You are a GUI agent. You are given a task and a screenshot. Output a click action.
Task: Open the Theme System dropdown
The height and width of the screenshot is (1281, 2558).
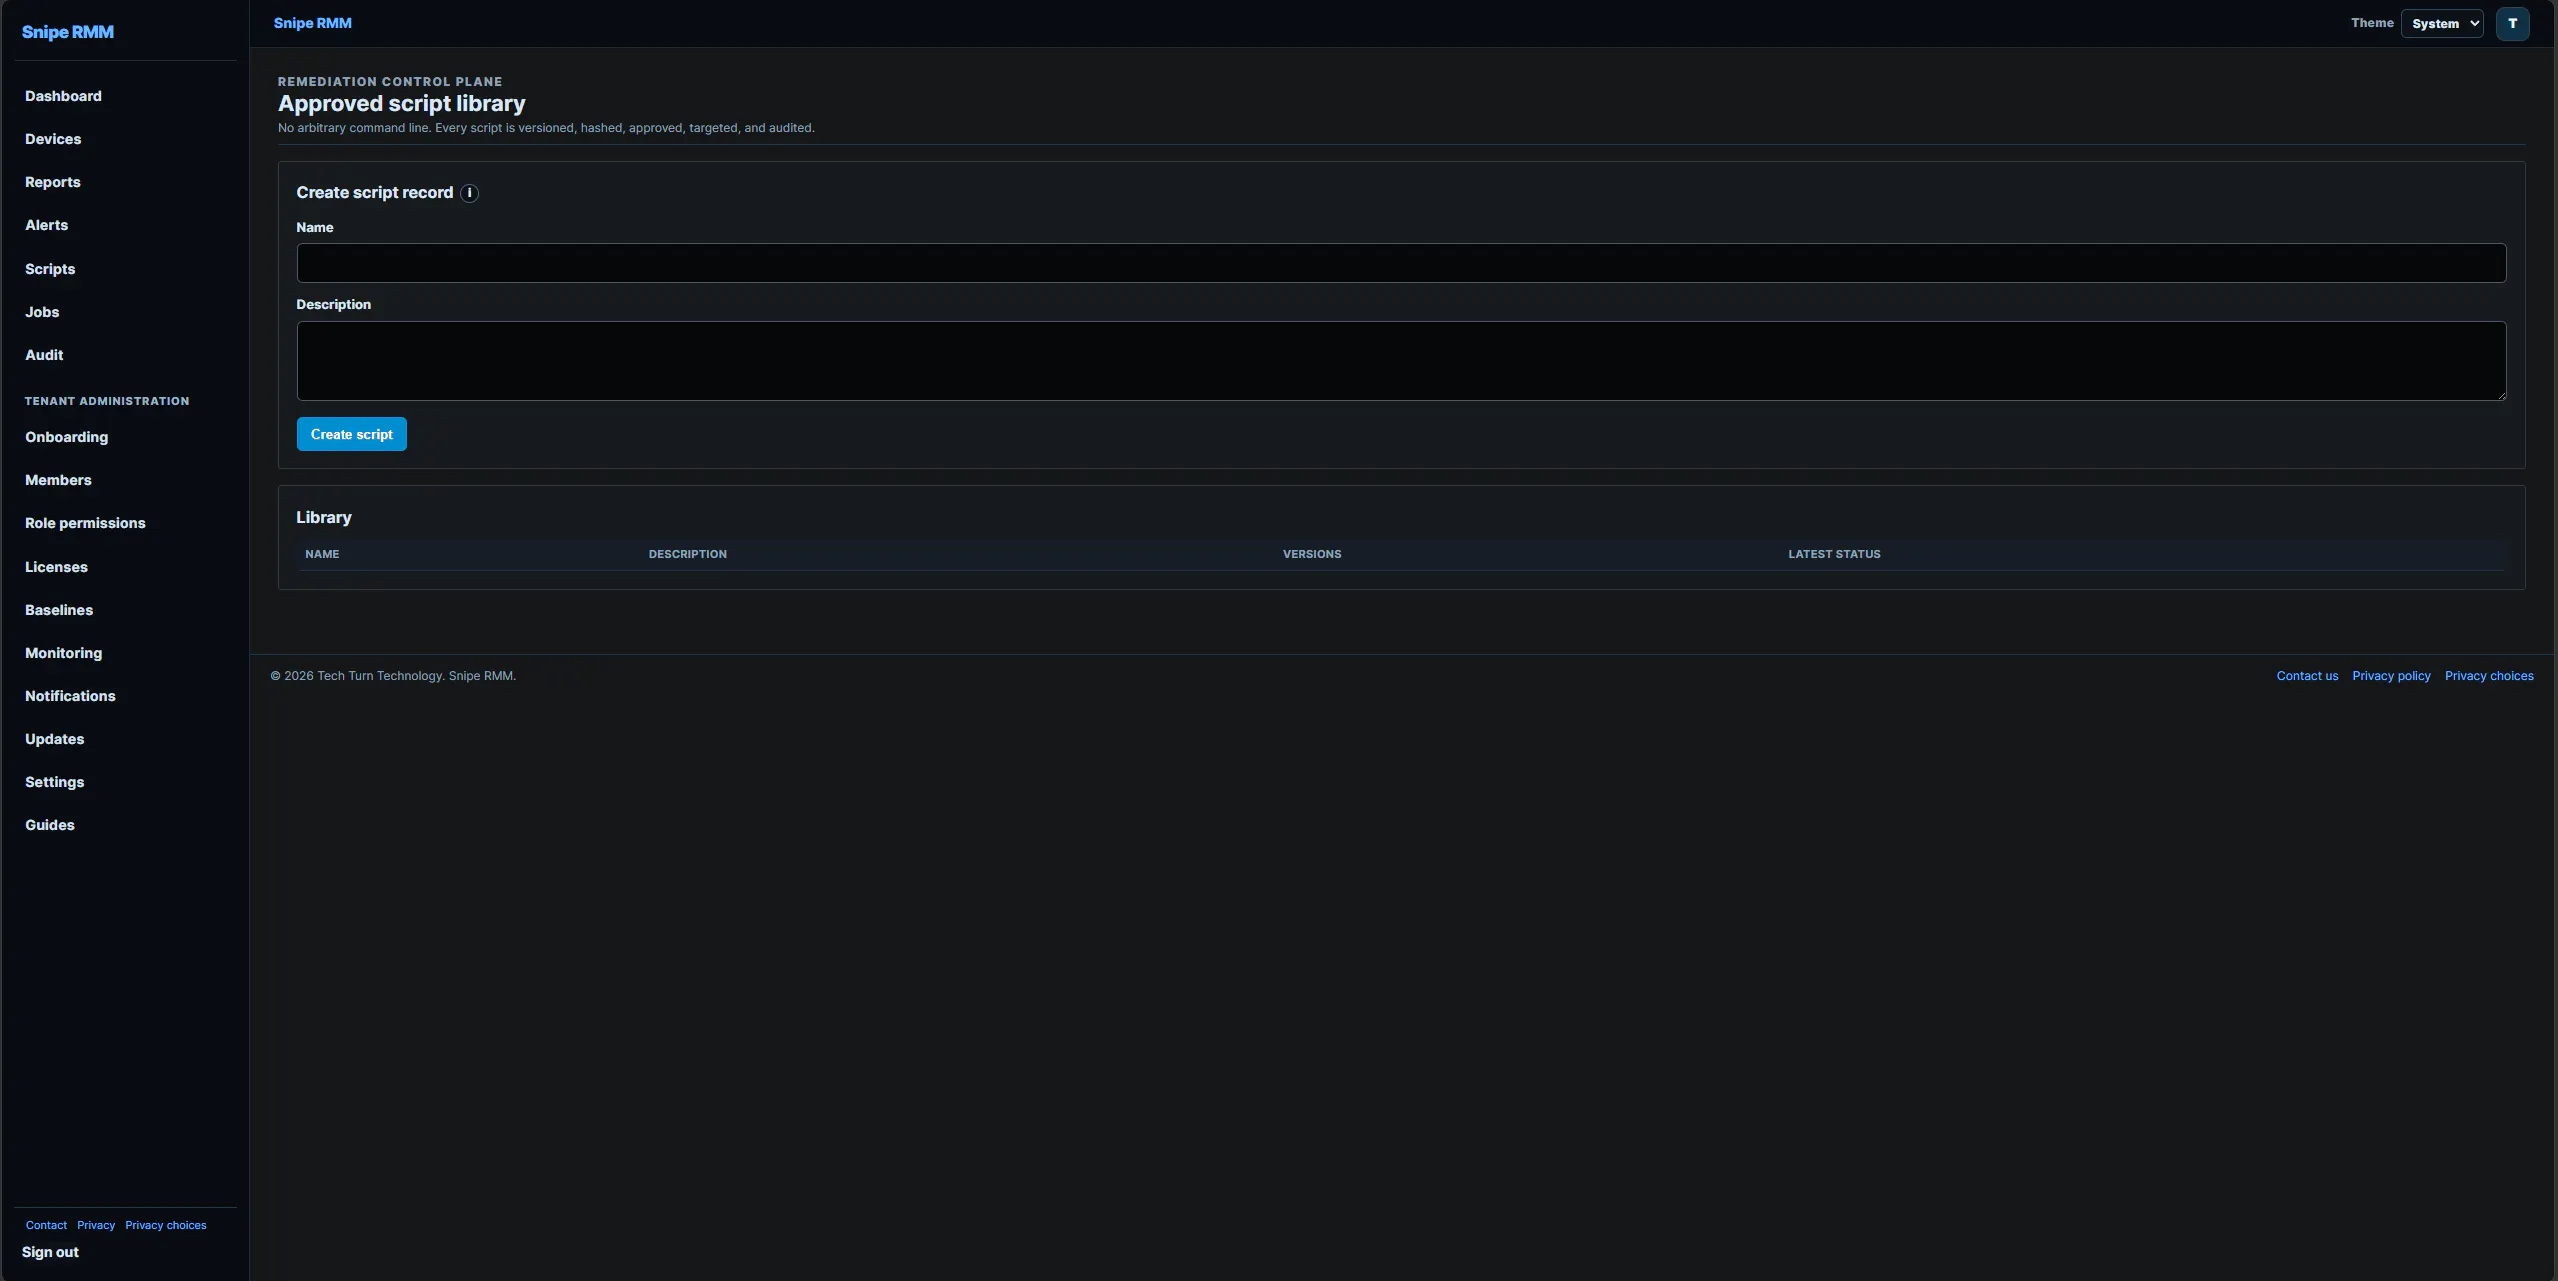(x=2442, y=23)
